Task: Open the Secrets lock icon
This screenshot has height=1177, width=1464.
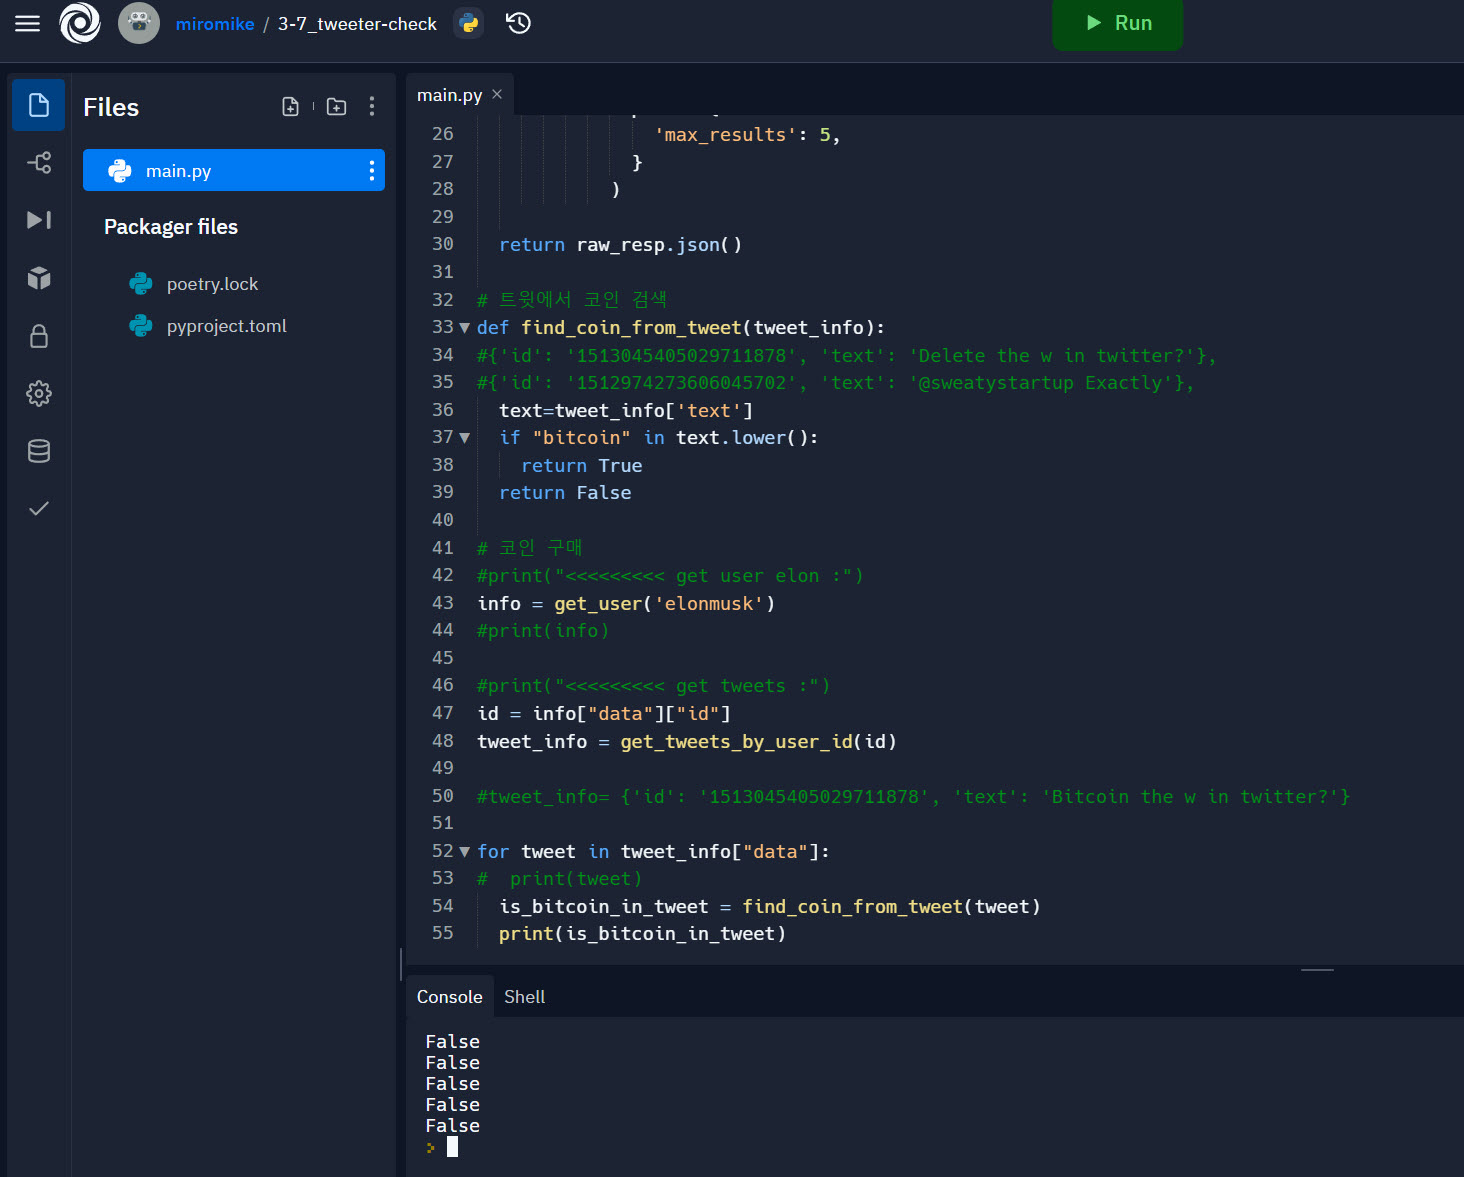Action: click(39, 336)
